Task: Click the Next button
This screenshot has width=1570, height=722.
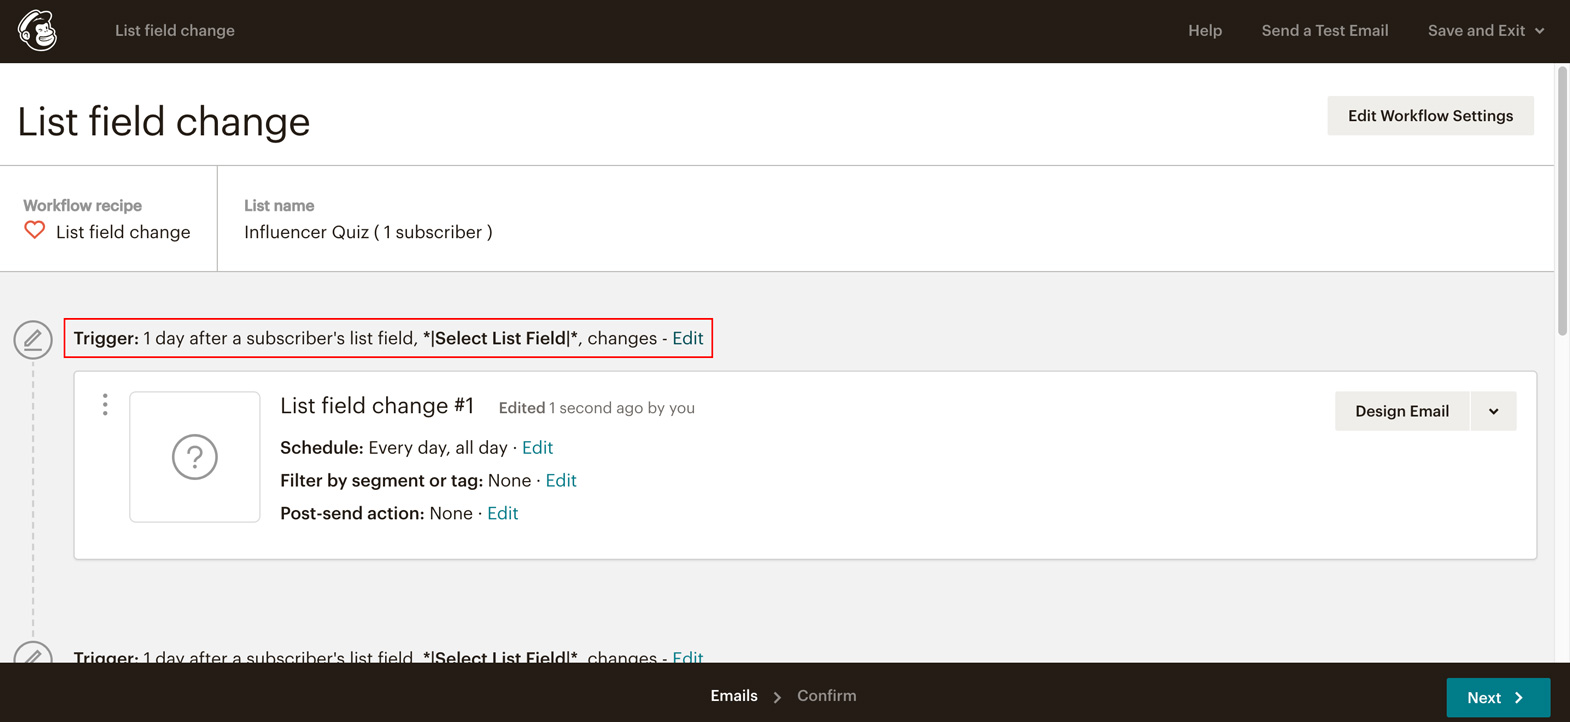Action: click(1498, 698)
